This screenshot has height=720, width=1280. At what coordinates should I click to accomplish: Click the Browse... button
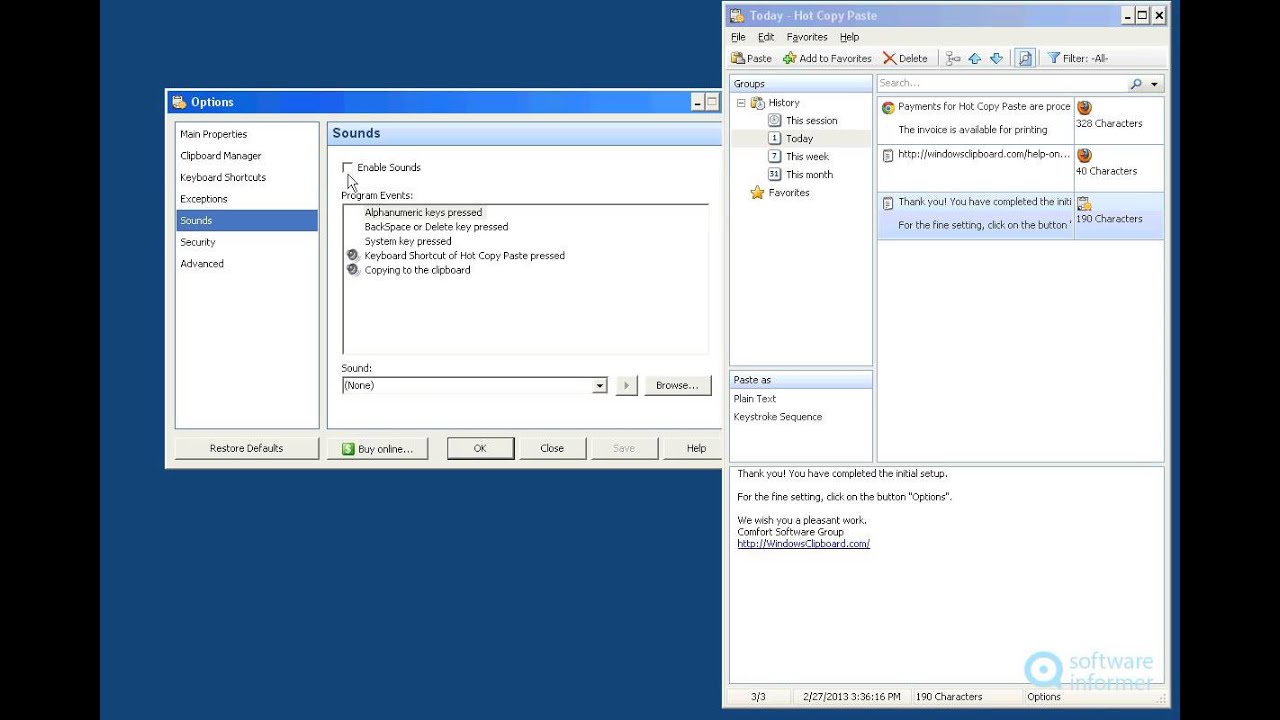point(677,385)
